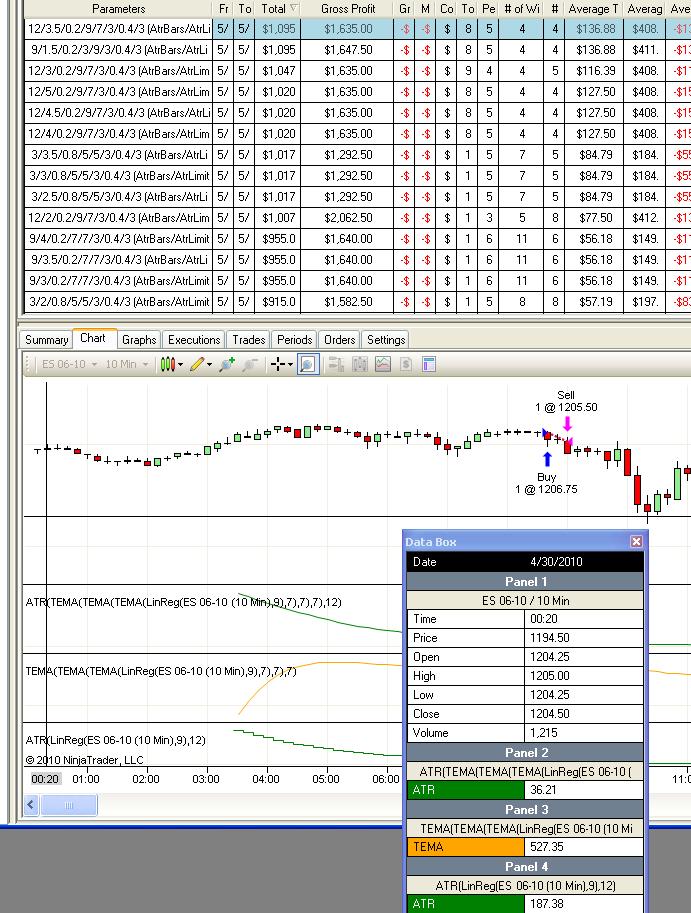Viewport: 691px width, 913px height.
Task: Open the Periods tab
Action: pos(295,340)
